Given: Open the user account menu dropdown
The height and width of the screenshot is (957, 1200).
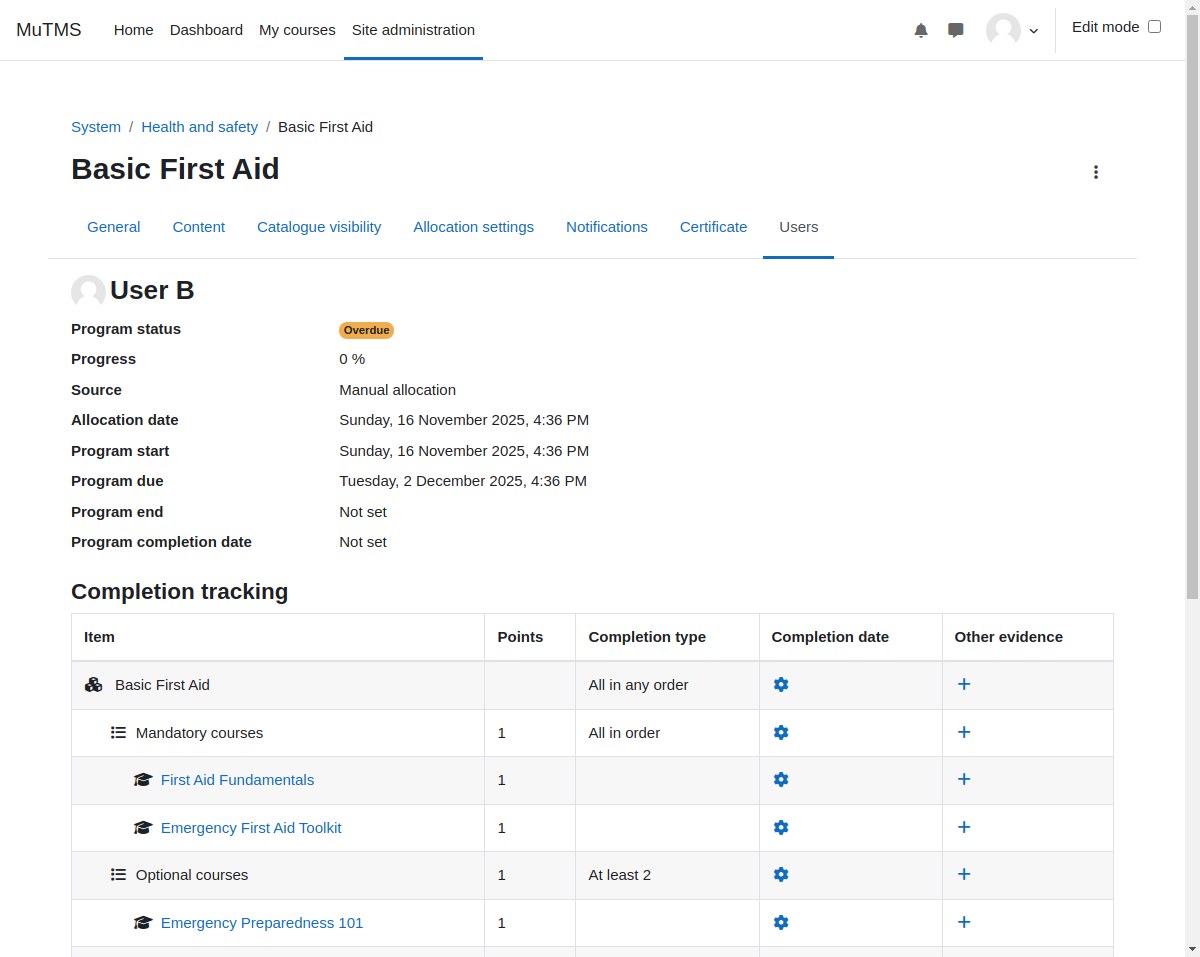Looking at the screenshot, I should [x=1013, y=30].
